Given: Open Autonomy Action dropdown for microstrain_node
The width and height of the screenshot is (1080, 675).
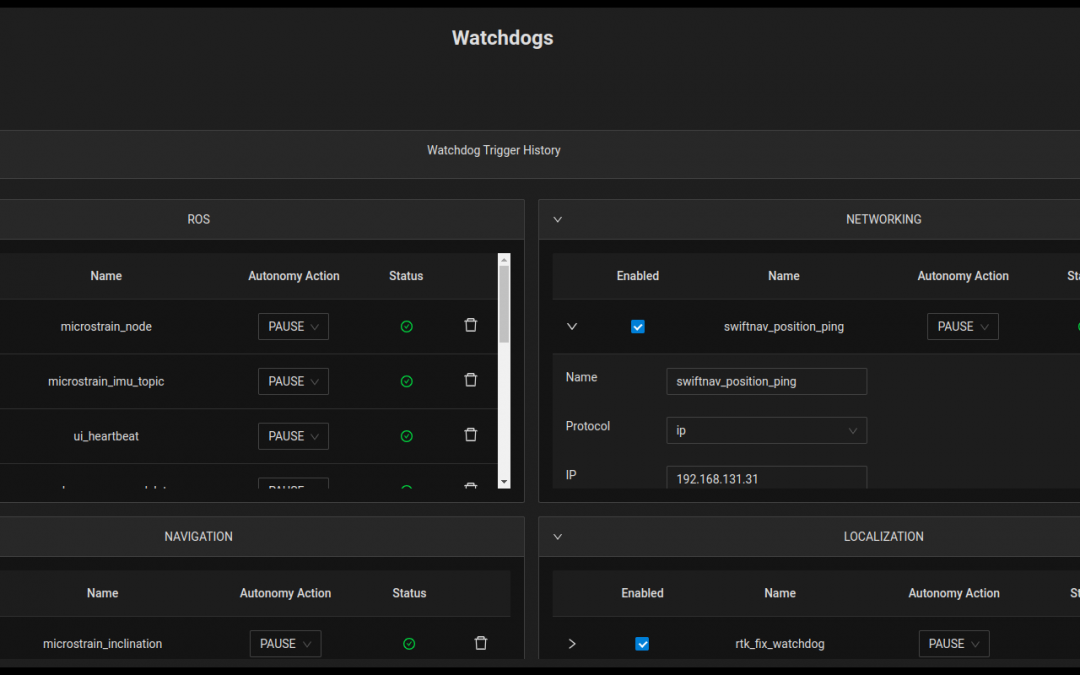Looking at the screenshot, I should (293, 327).
